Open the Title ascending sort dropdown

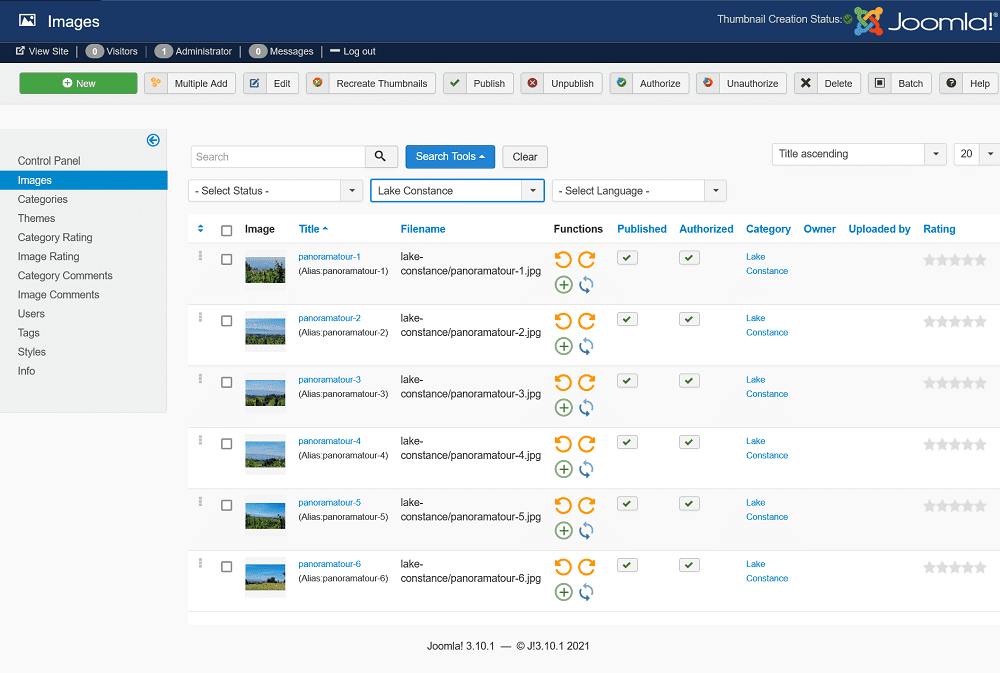pyautogui.click(x=859, y=154)
